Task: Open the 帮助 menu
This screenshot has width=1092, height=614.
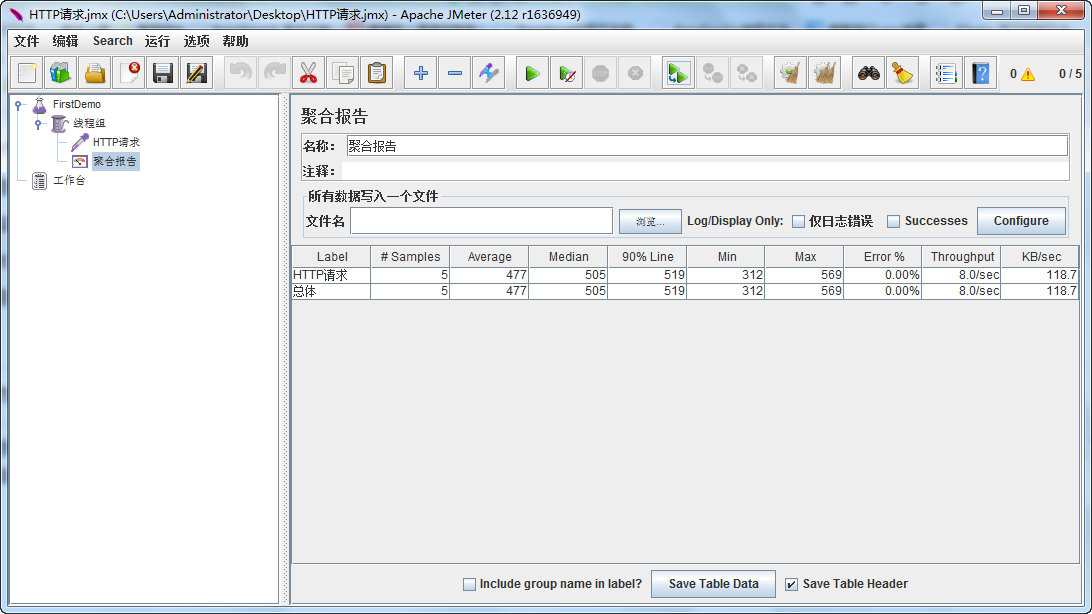Action: coord(235,41)
